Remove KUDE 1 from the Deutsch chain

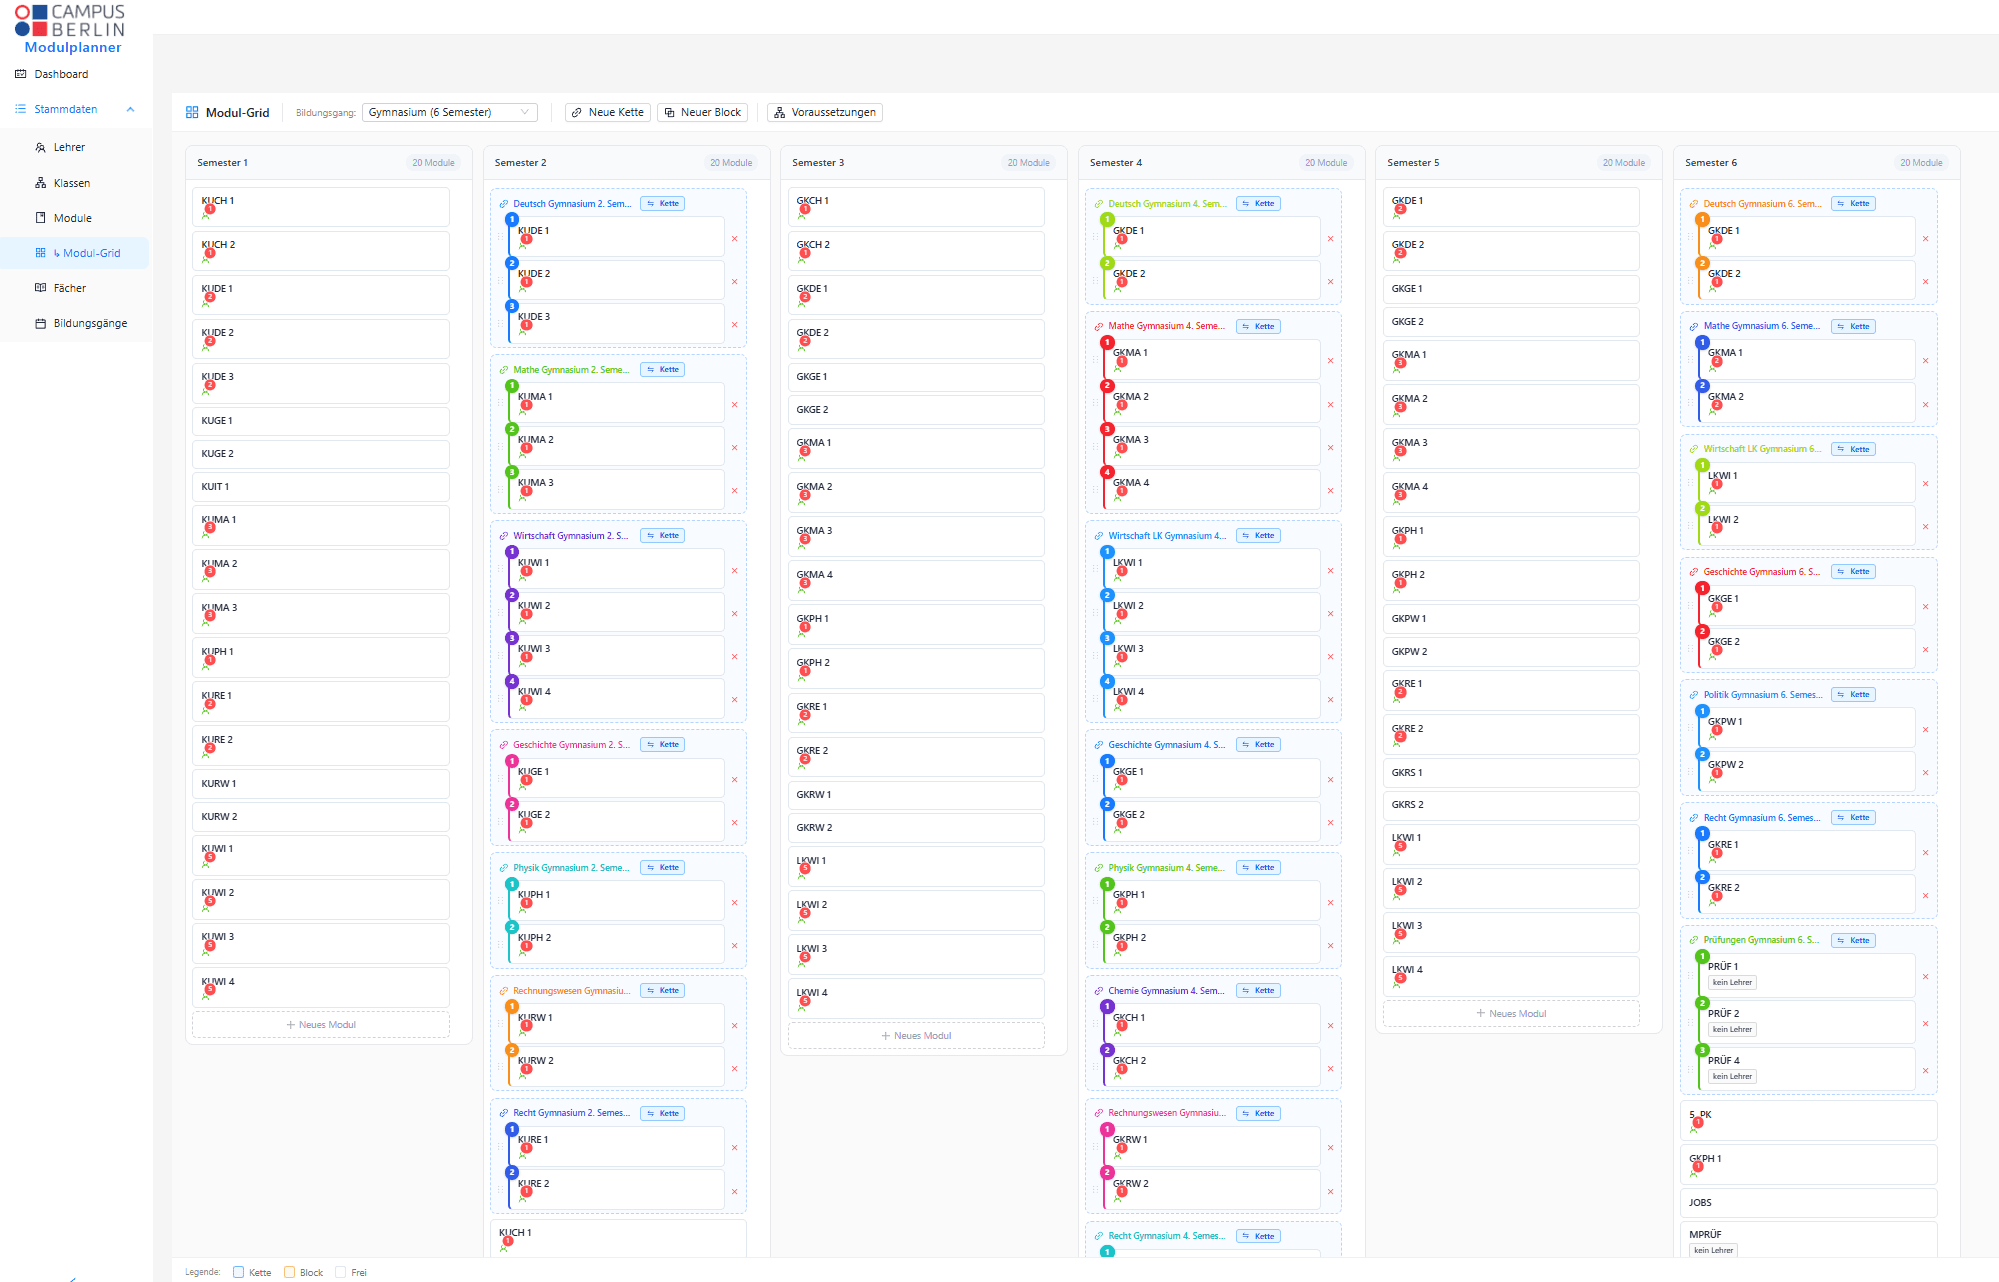tap(734, 239)
